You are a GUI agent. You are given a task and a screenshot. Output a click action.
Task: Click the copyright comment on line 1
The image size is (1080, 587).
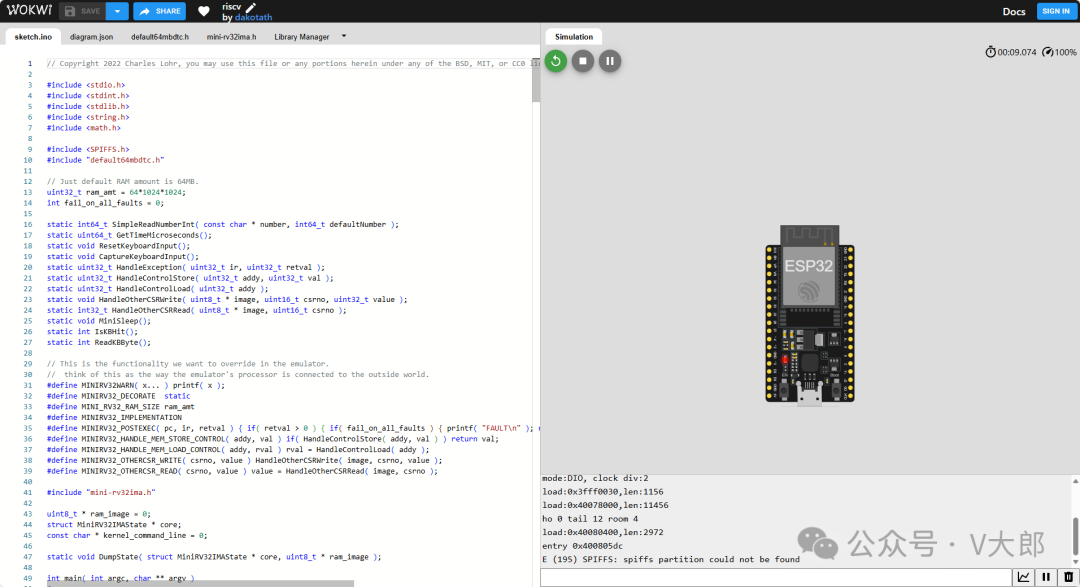pyautogui.click(x=293, y=63)
